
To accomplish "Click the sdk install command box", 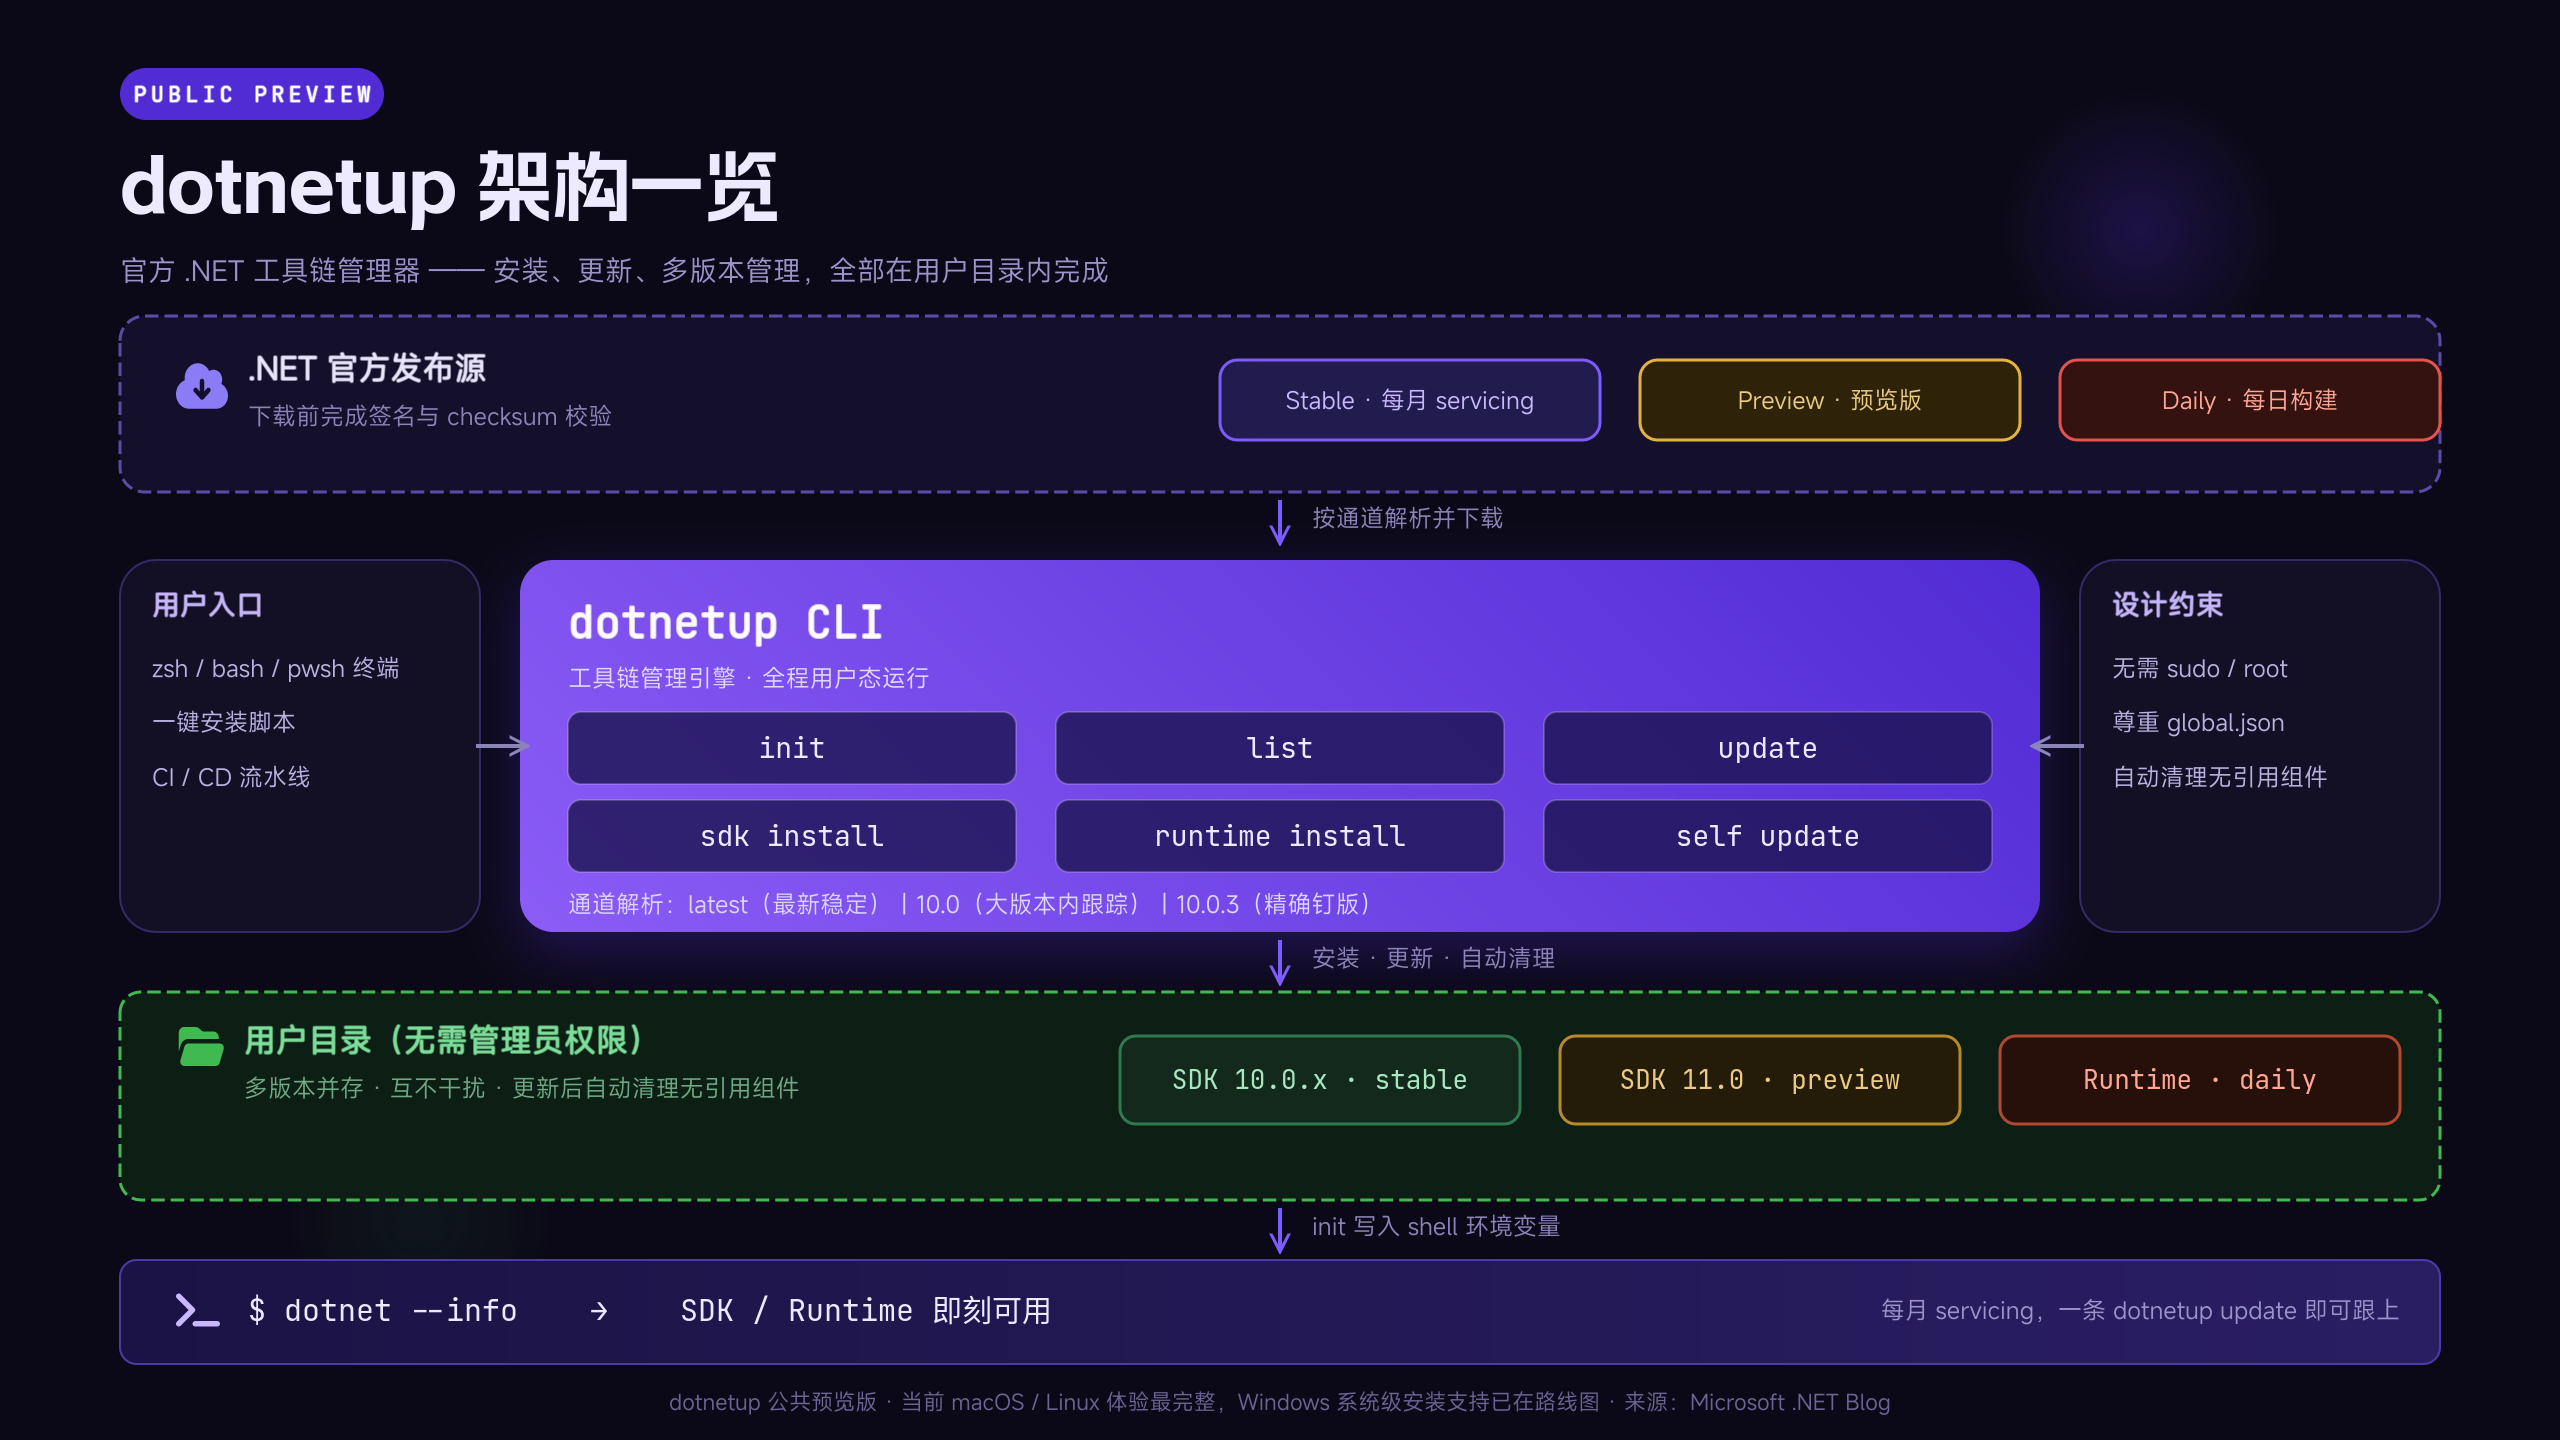I will pyautogui.click(x=792, y=836).
